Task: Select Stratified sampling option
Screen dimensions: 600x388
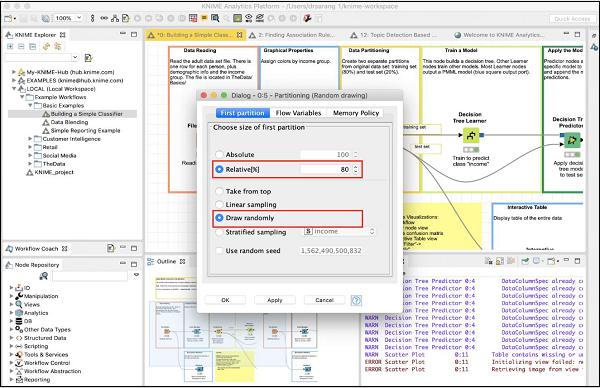Action: coord(219,232)
